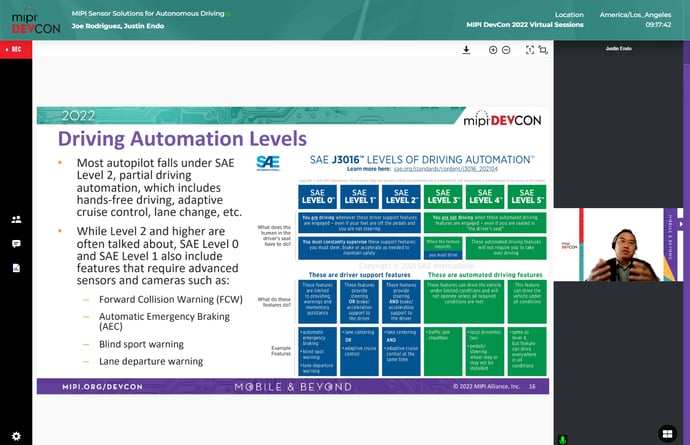Image resolution: width=690 pixels, height=445 pixels.
Task: Click the session clock time display
Action: point(658,25)
